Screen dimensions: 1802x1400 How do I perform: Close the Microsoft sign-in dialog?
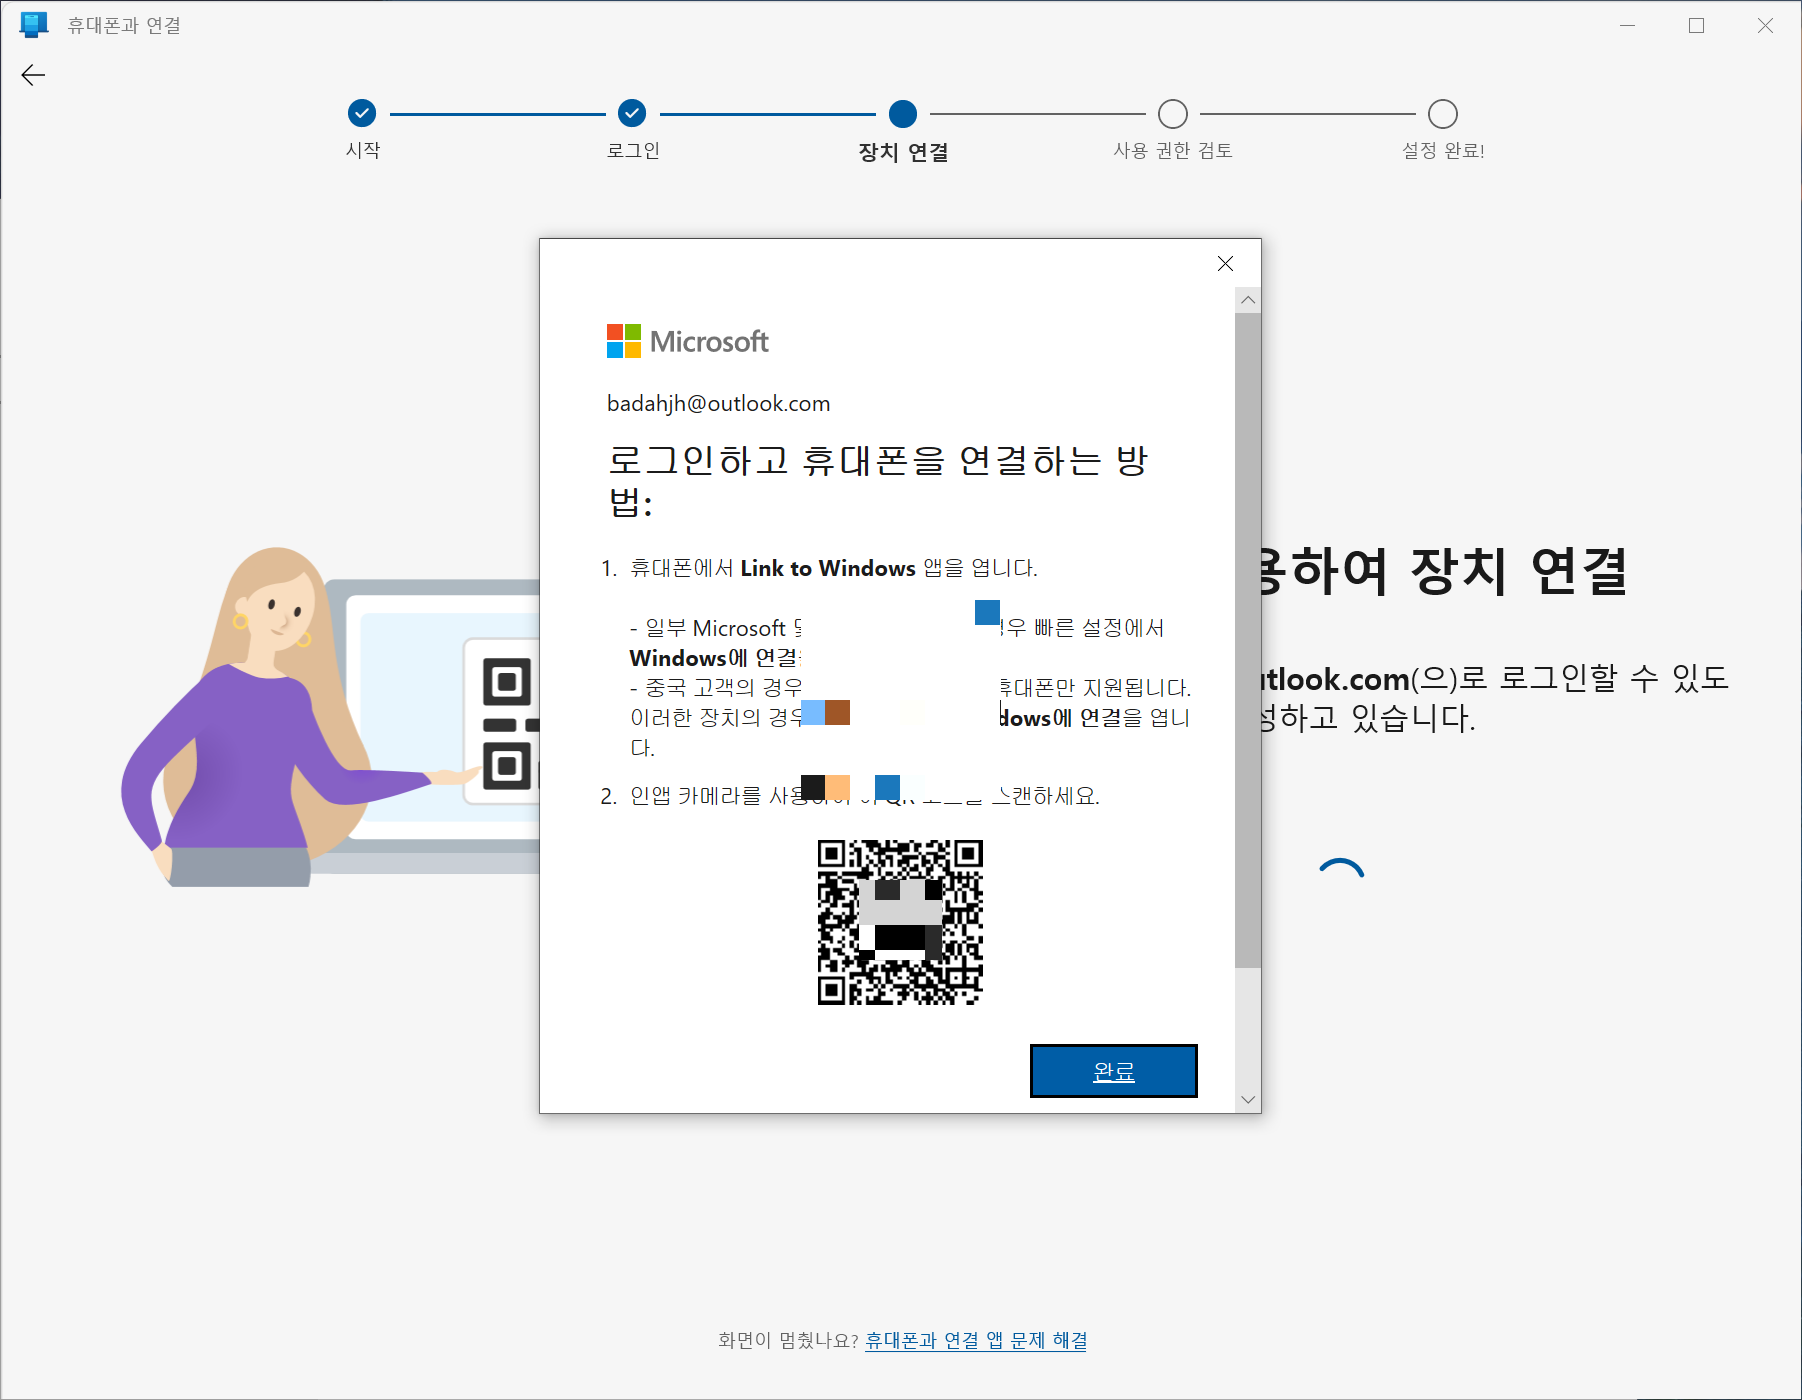click(1225, 263)
